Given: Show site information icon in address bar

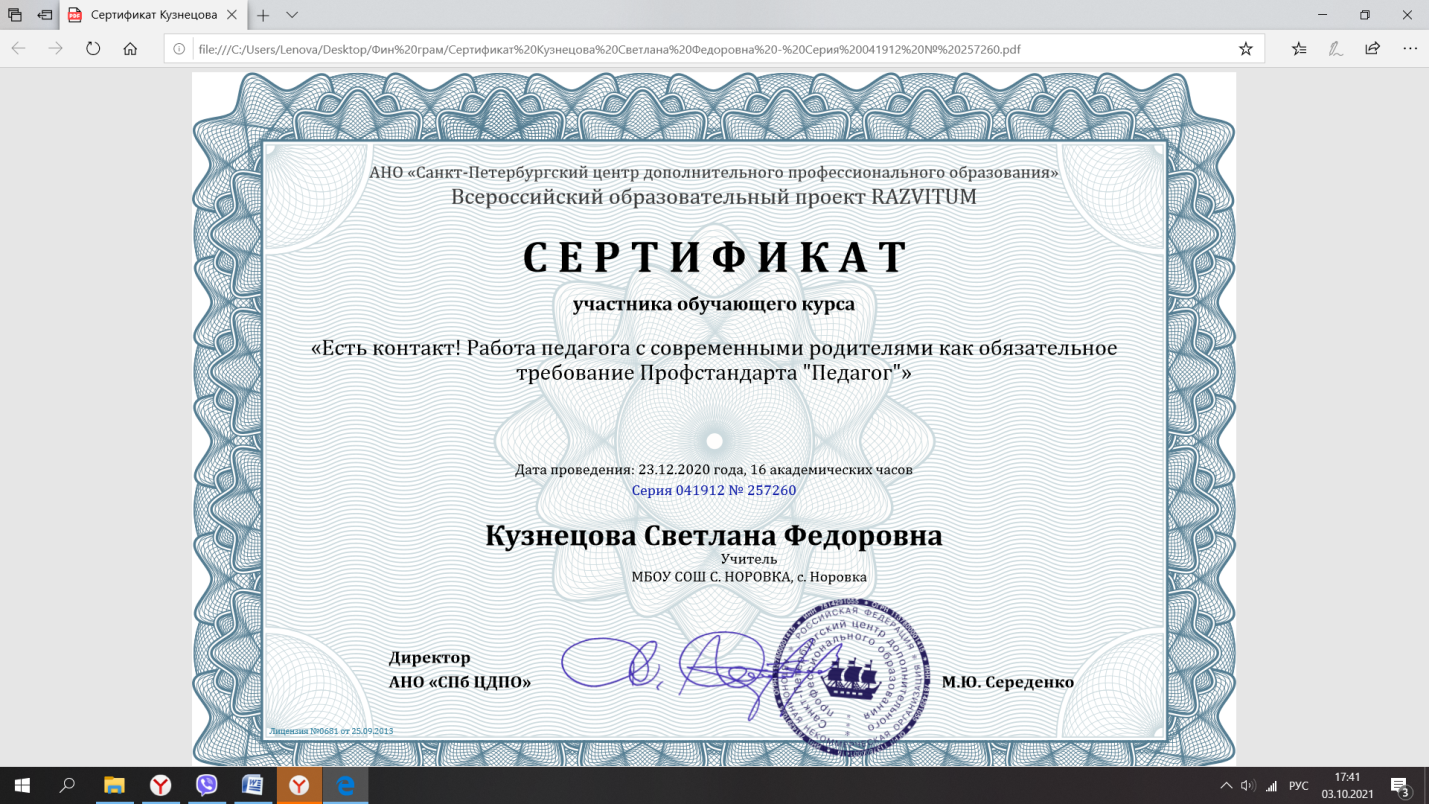Looking at the screenshot, I should coord(179,48).
